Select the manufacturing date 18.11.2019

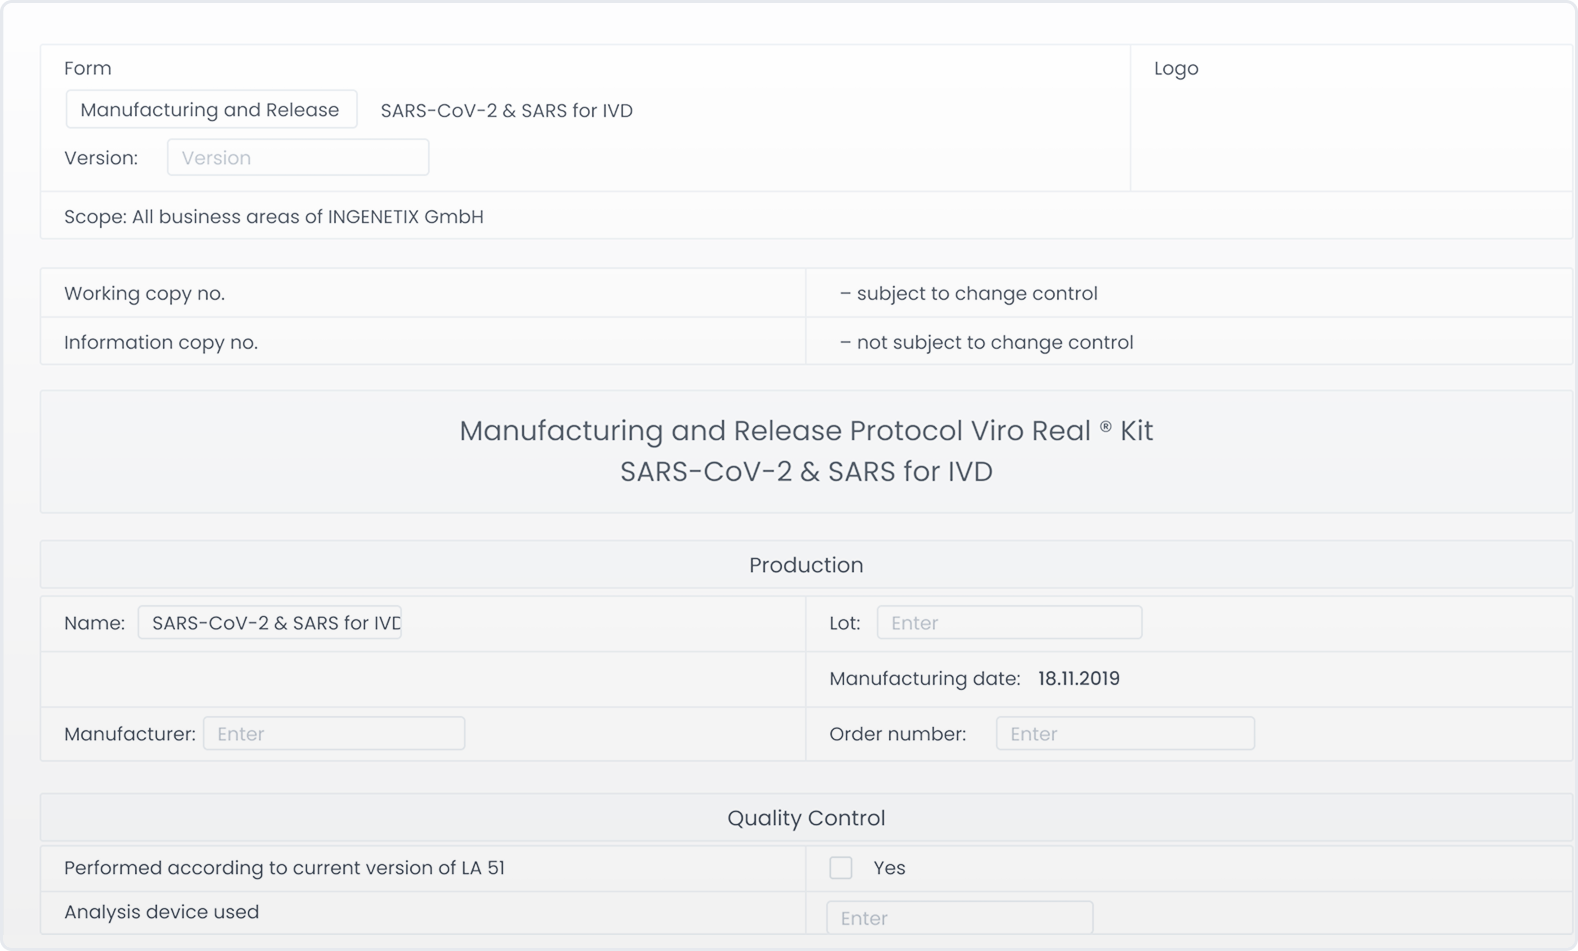pyautogui.click(x=1079, y=679)
